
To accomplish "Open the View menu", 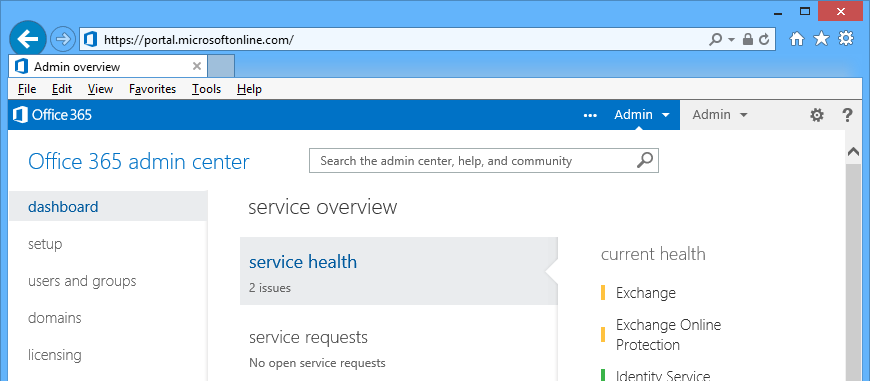I will point(100,89).
